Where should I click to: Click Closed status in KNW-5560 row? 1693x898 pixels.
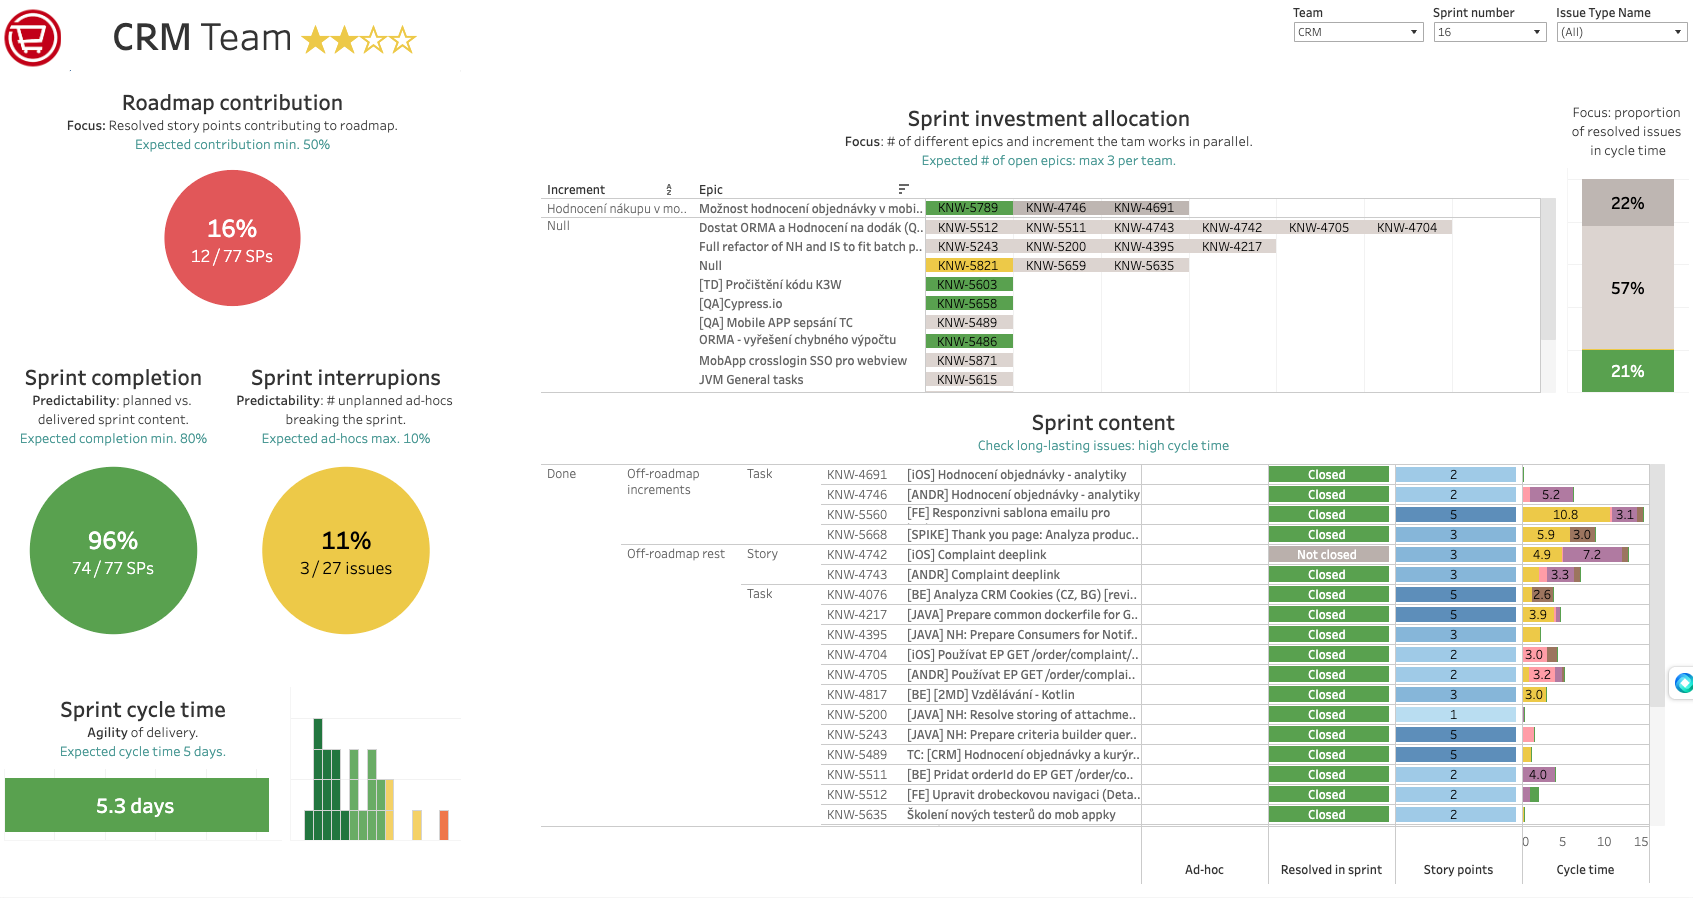[x=1328, y=515]
